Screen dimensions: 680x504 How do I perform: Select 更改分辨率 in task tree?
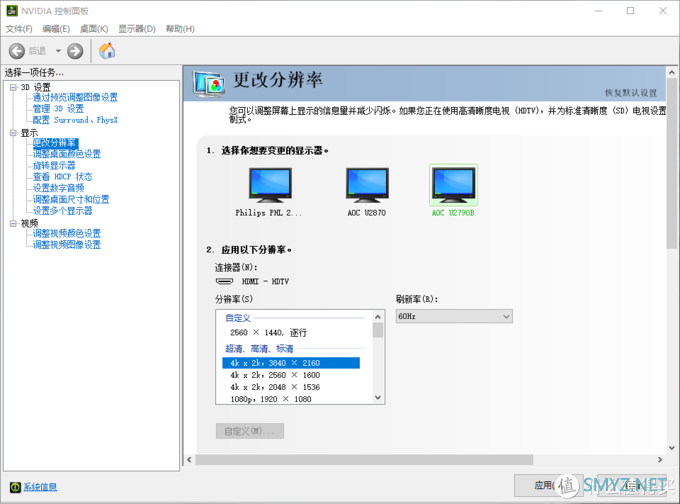click(55, 143)
